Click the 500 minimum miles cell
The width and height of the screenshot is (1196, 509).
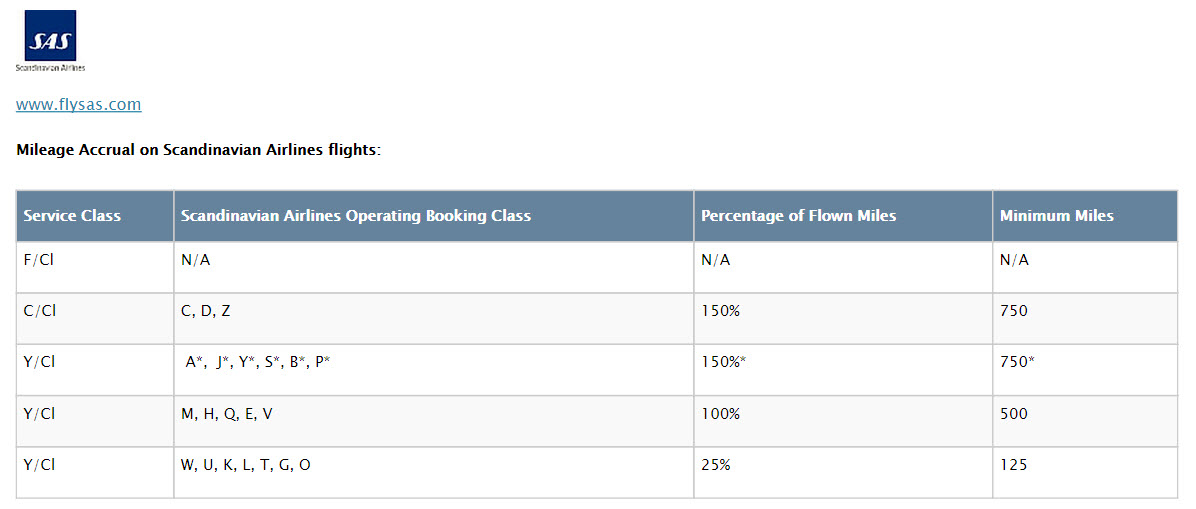pos(1014,414)
